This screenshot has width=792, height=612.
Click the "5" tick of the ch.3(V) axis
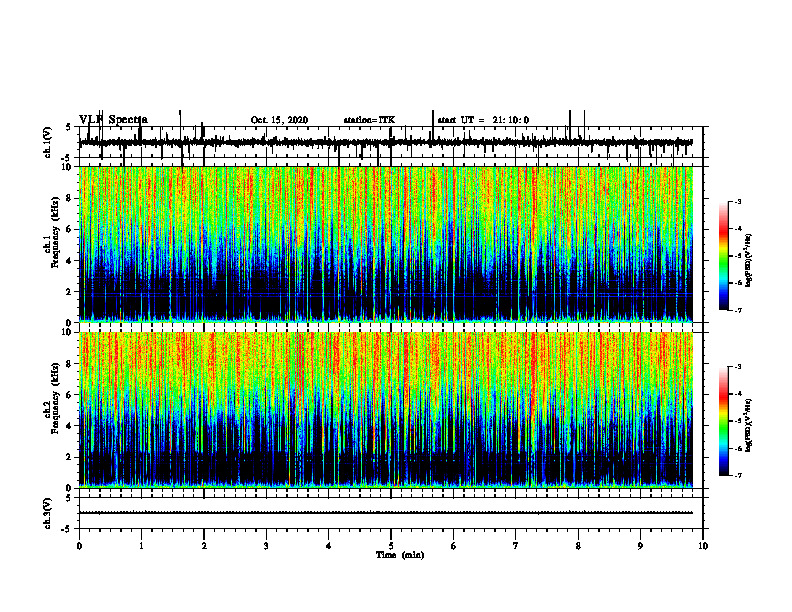click(x=69, y=498)
